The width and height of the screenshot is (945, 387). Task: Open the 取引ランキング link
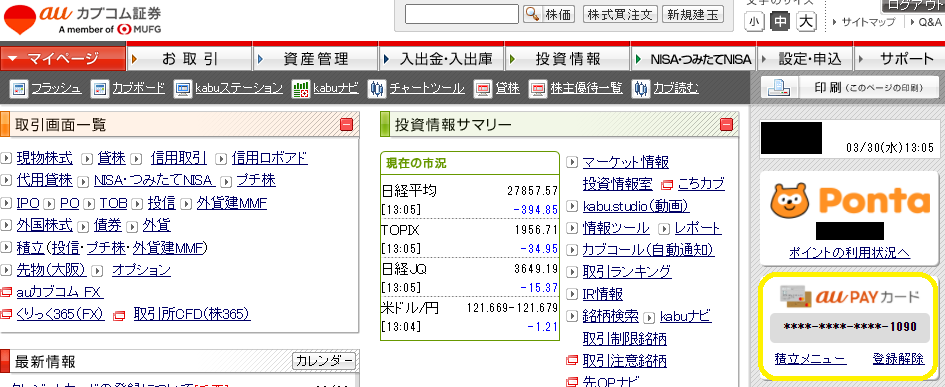point(627,272)
